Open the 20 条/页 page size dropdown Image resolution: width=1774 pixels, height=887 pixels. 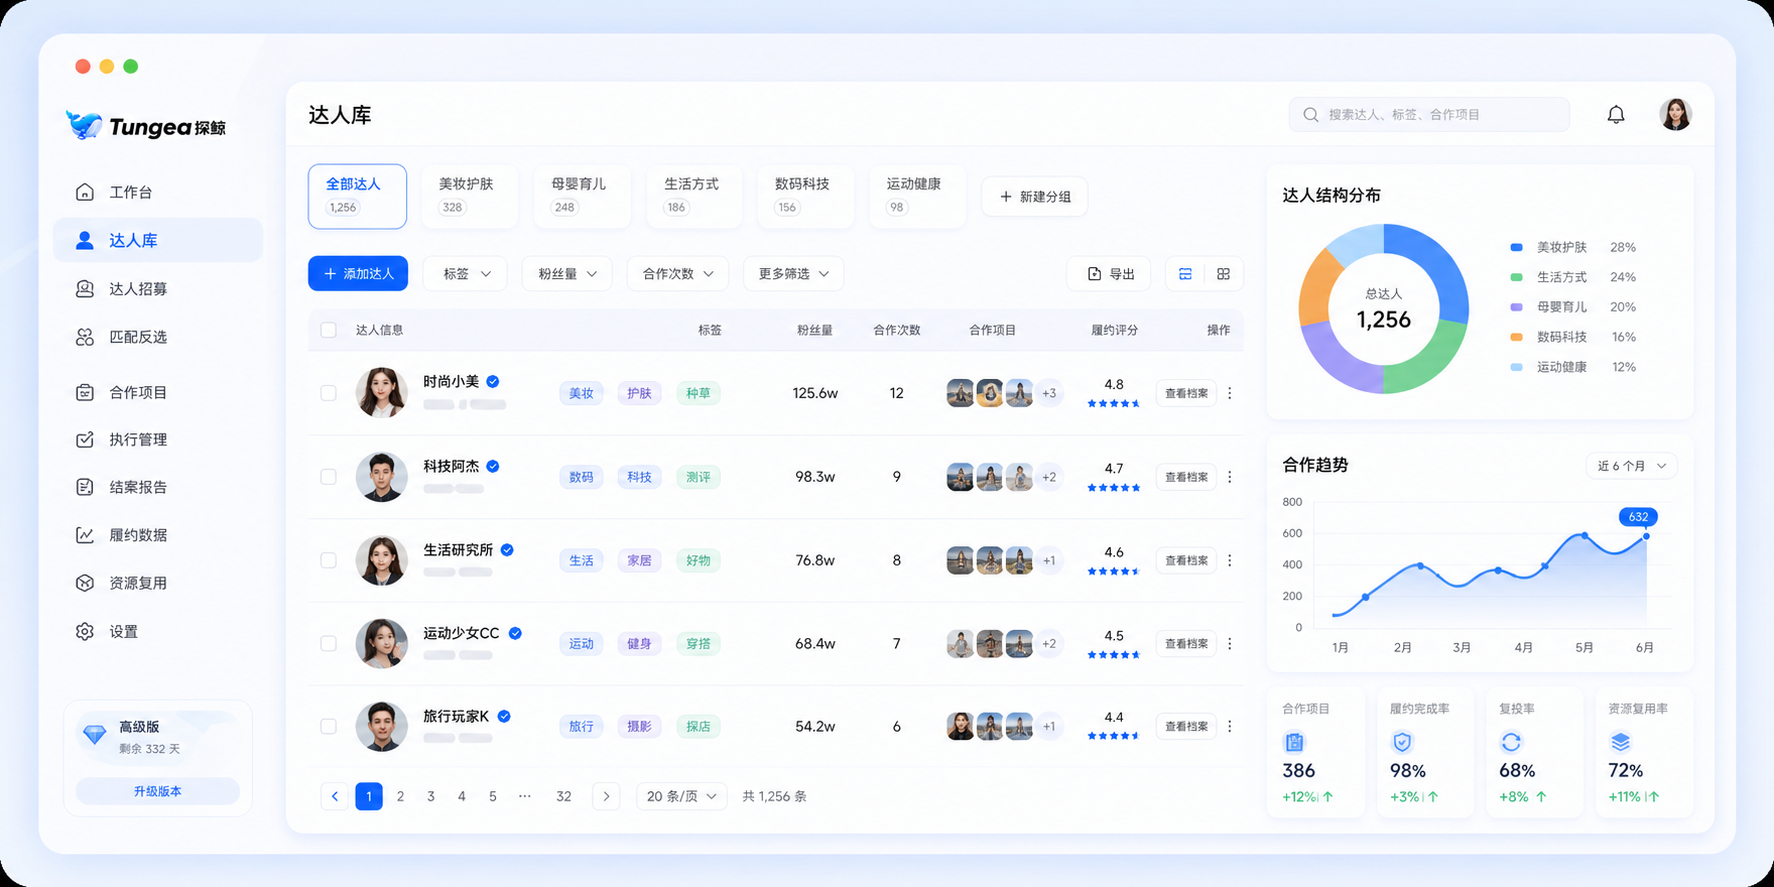click(682, 796)
